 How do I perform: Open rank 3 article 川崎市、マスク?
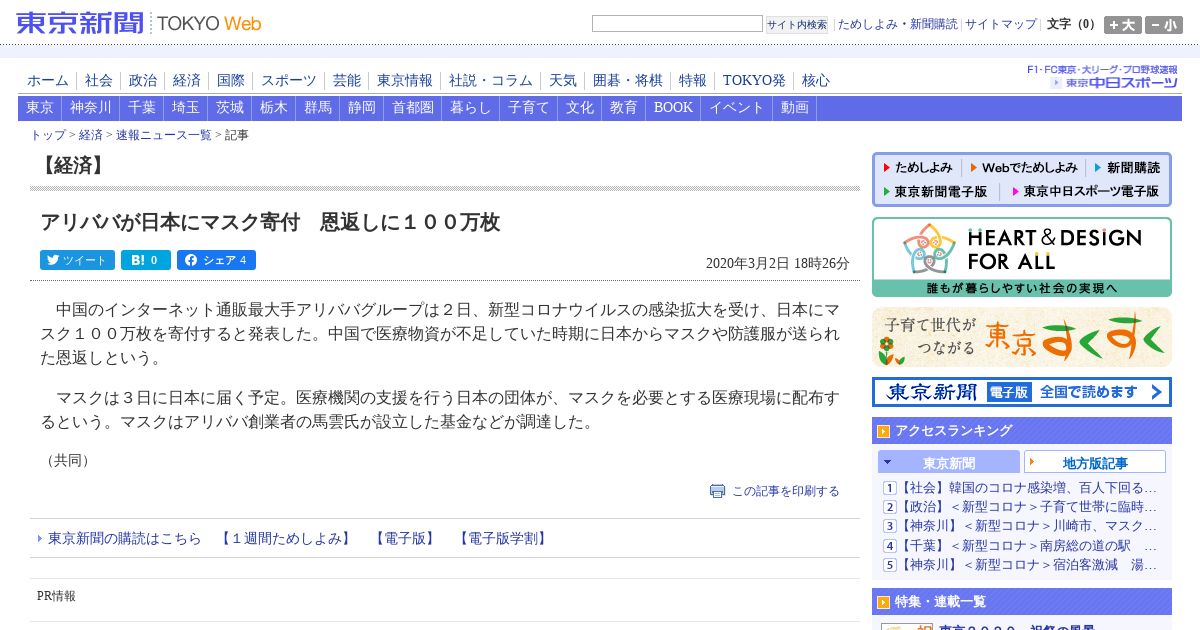coord(1028,526)
